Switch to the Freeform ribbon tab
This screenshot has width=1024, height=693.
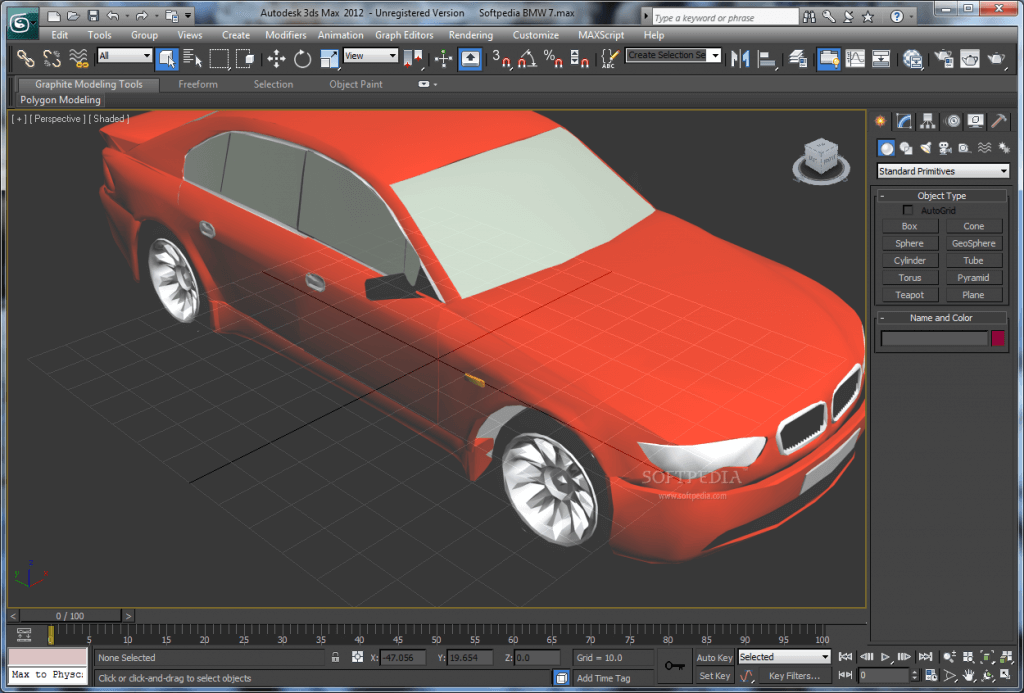[x=198, y=84]
